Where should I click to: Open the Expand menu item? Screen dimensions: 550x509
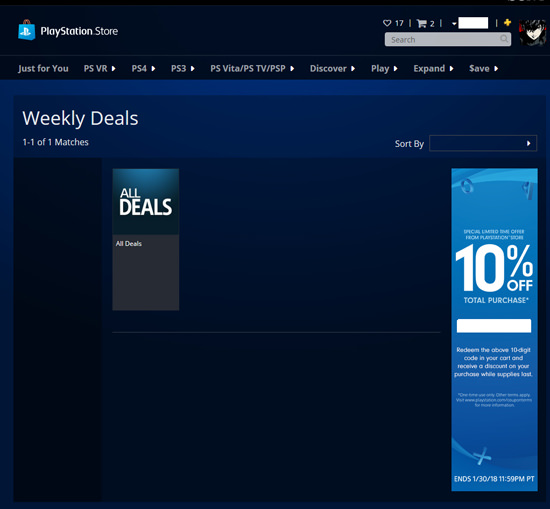click(x=434, y=68)
